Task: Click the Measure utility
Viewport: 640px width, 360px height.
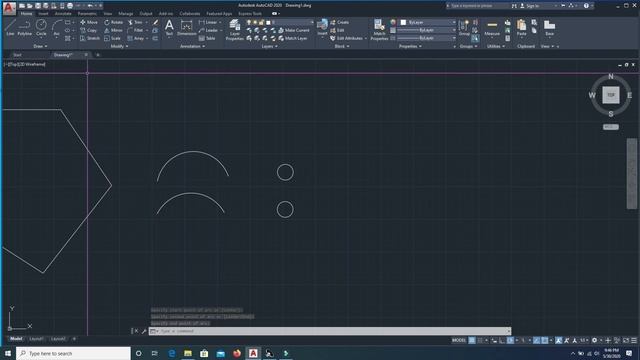Action: (x=492, y=28)
